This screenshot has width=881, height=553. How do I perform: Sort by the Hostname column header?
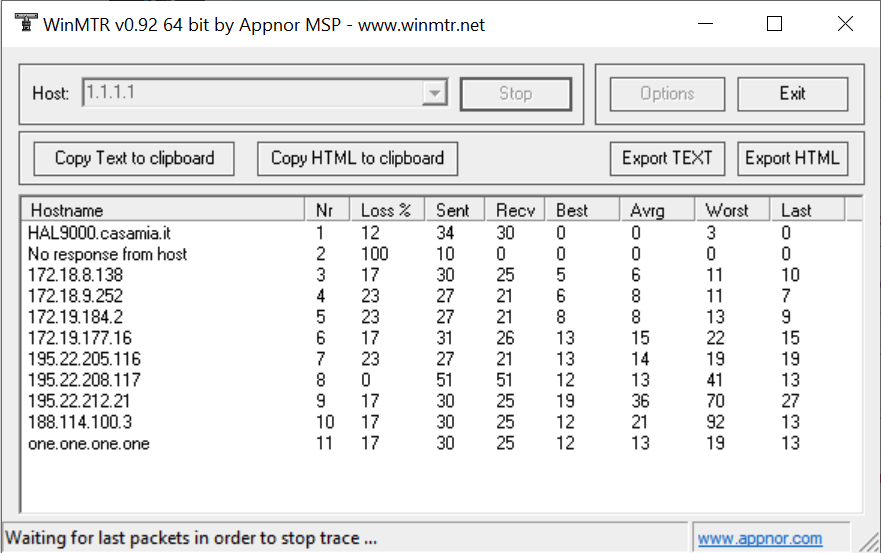pyautogui.click(x=163, y=210)
